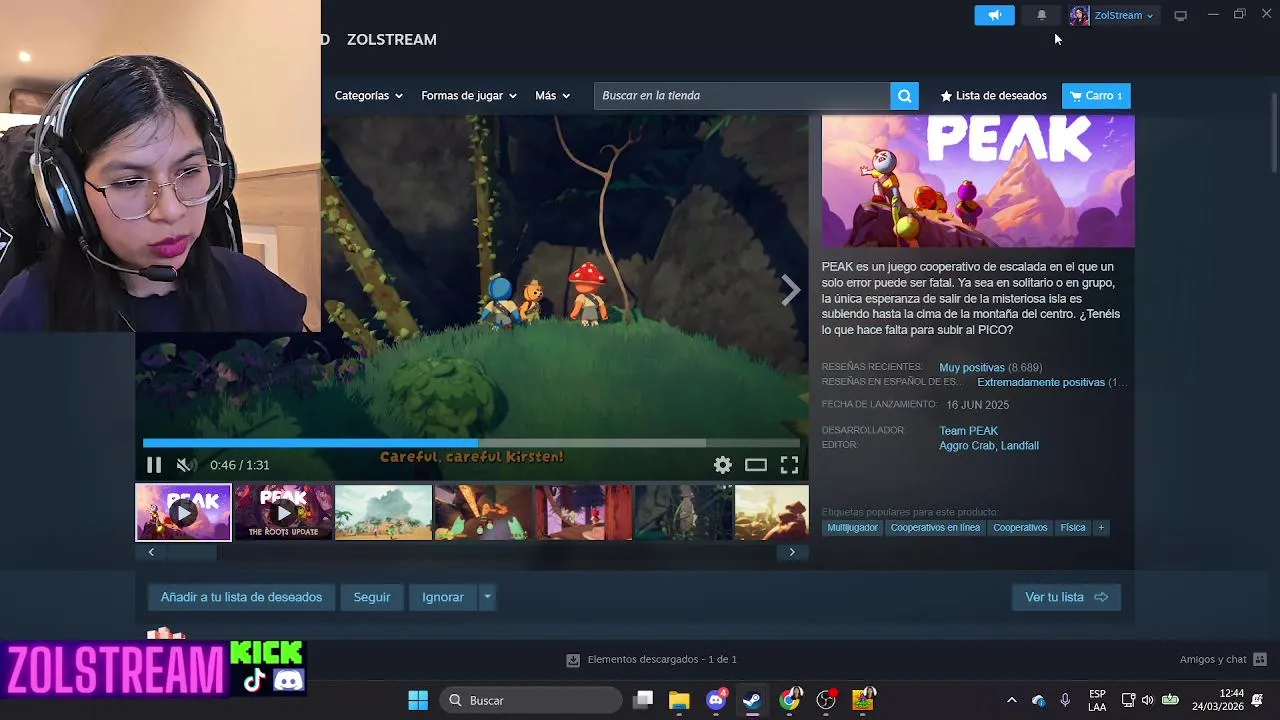This screenshot has width=1280, height=720.
Task: Open Steam notifications bell
Action: [1041, 15]
